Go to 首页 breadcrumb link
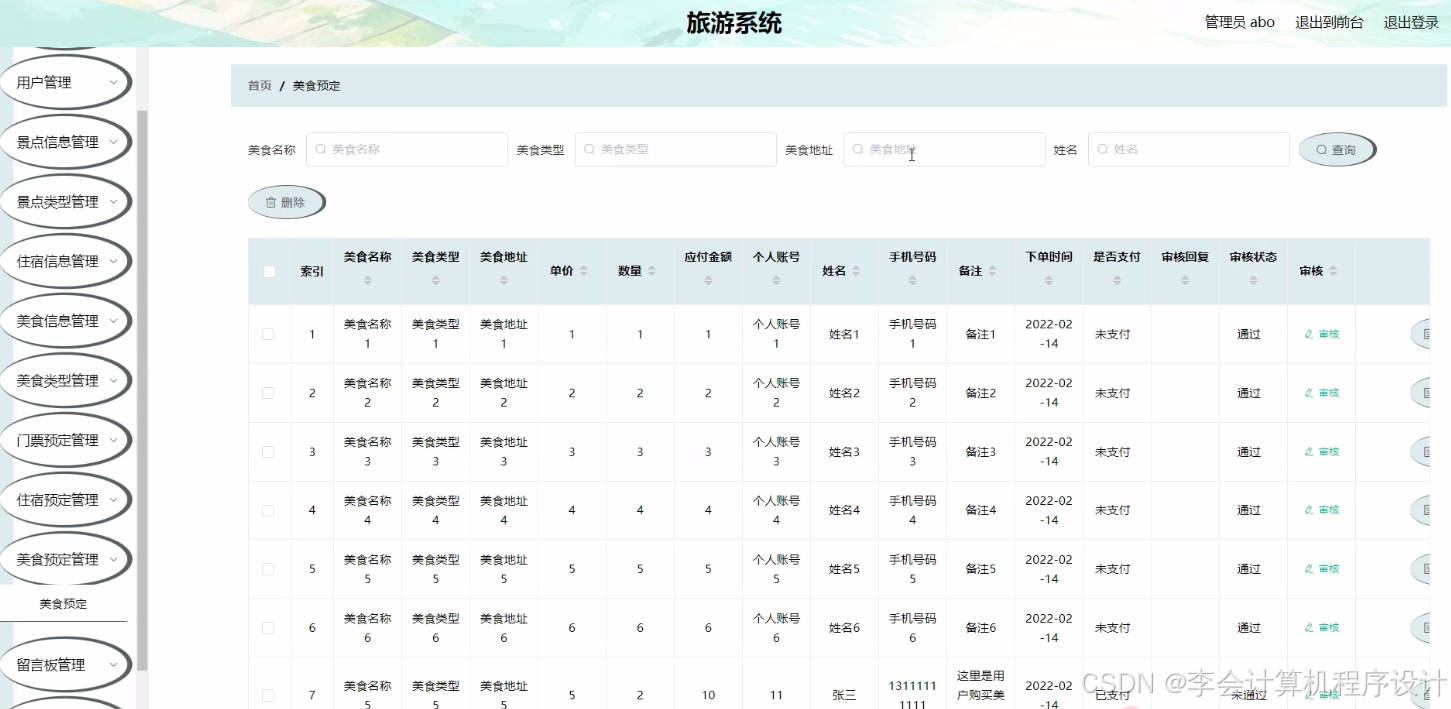 click(x=260, y=86)
